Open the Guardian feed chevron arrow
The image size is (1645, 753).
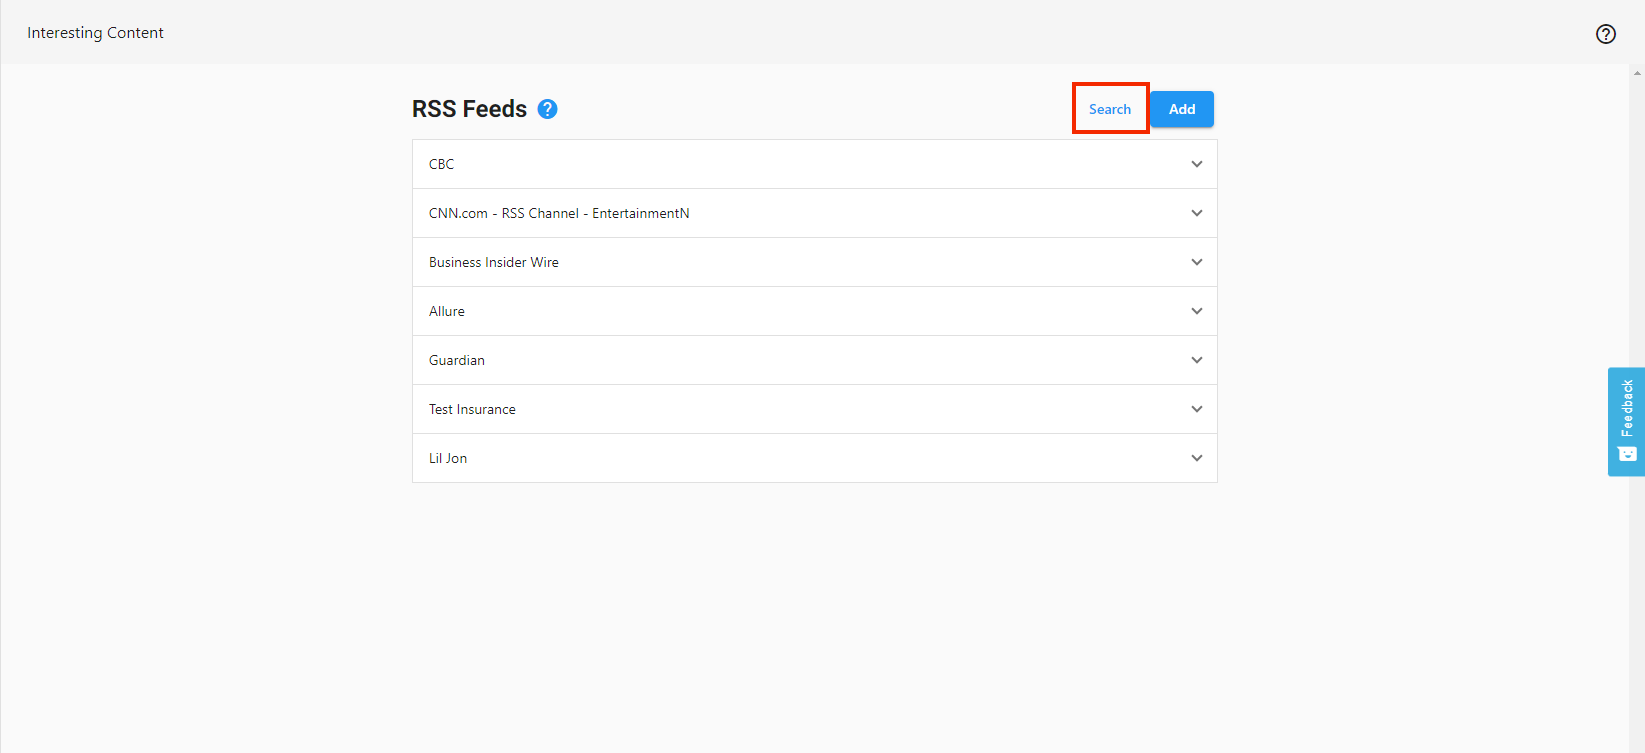1196,360
